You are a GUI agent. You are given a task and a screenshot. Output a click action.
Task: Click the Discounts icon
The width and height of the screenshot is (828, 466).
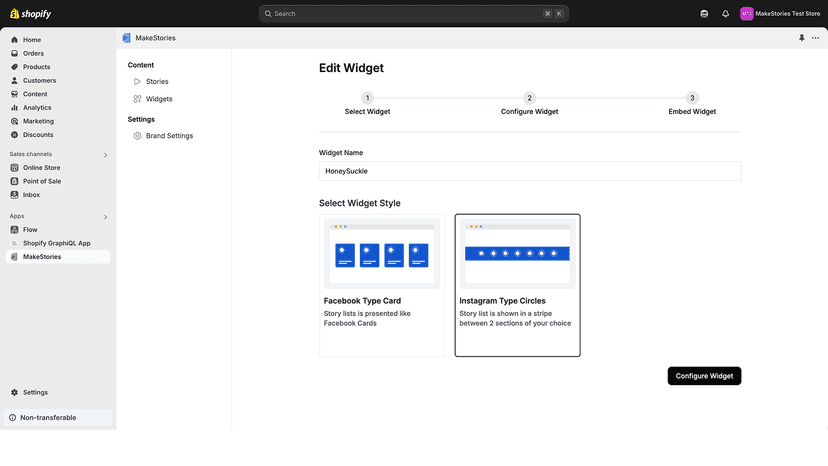[x=14, y=135]
